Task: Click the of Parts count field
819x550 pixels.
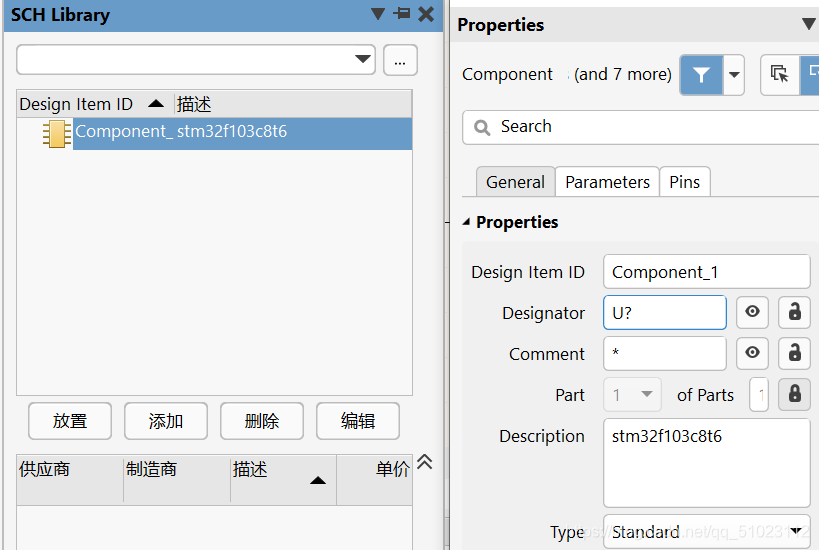Action: [x=759, y=394]
